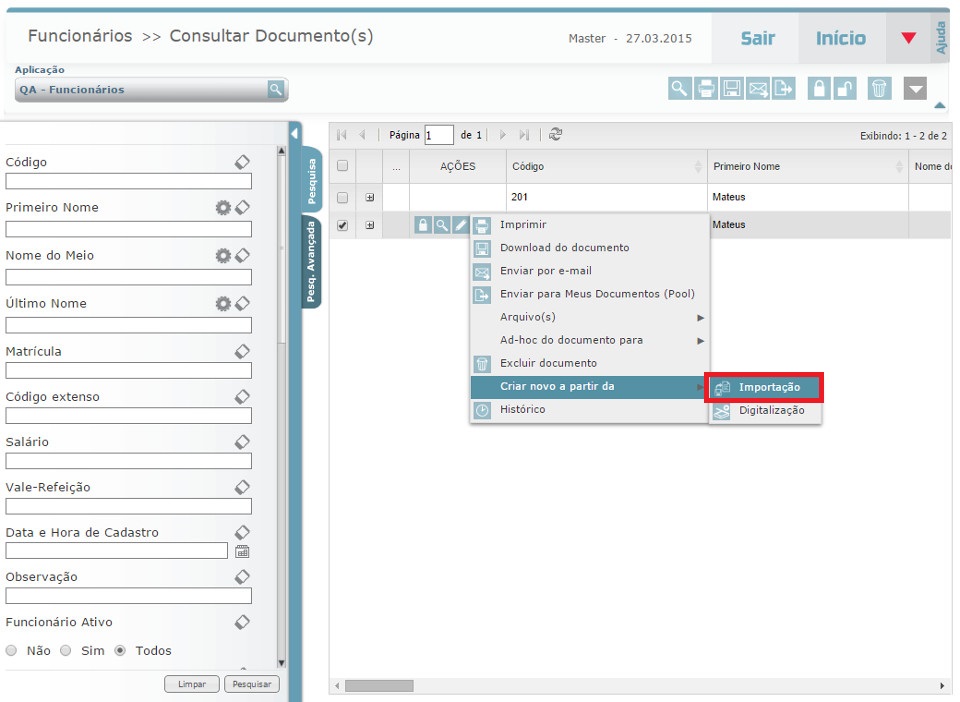Click the 'Pesquisar' button
Screen dimensions: 960x702
pyautogui.click(x=252, y=685)
